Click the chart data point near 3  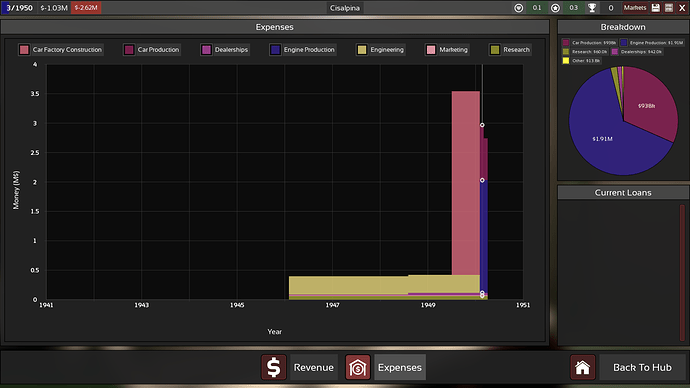click(x=482, y=125)
